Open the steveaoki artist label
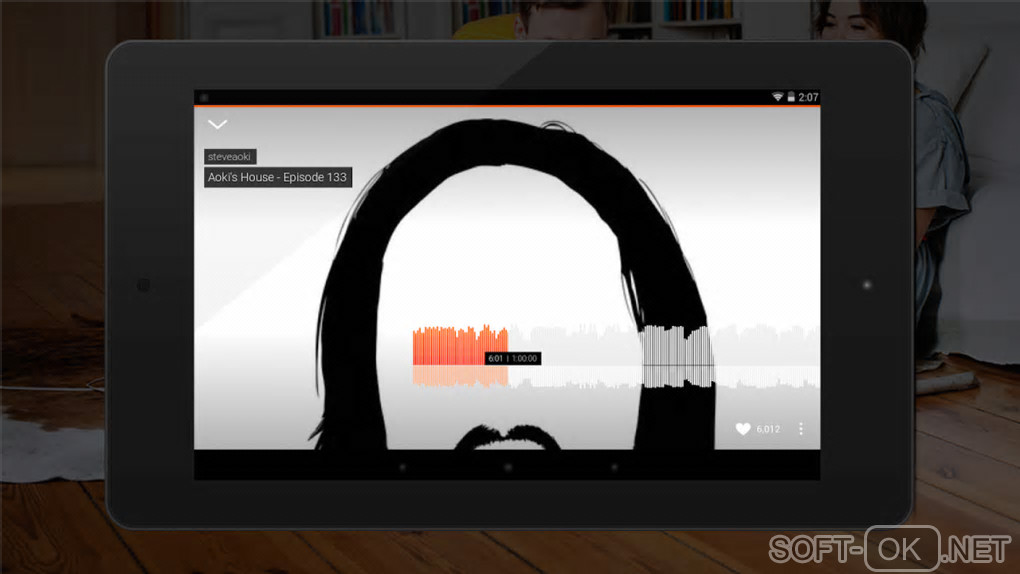Viewport: 1020px width, 574px height. click(230, 157)
